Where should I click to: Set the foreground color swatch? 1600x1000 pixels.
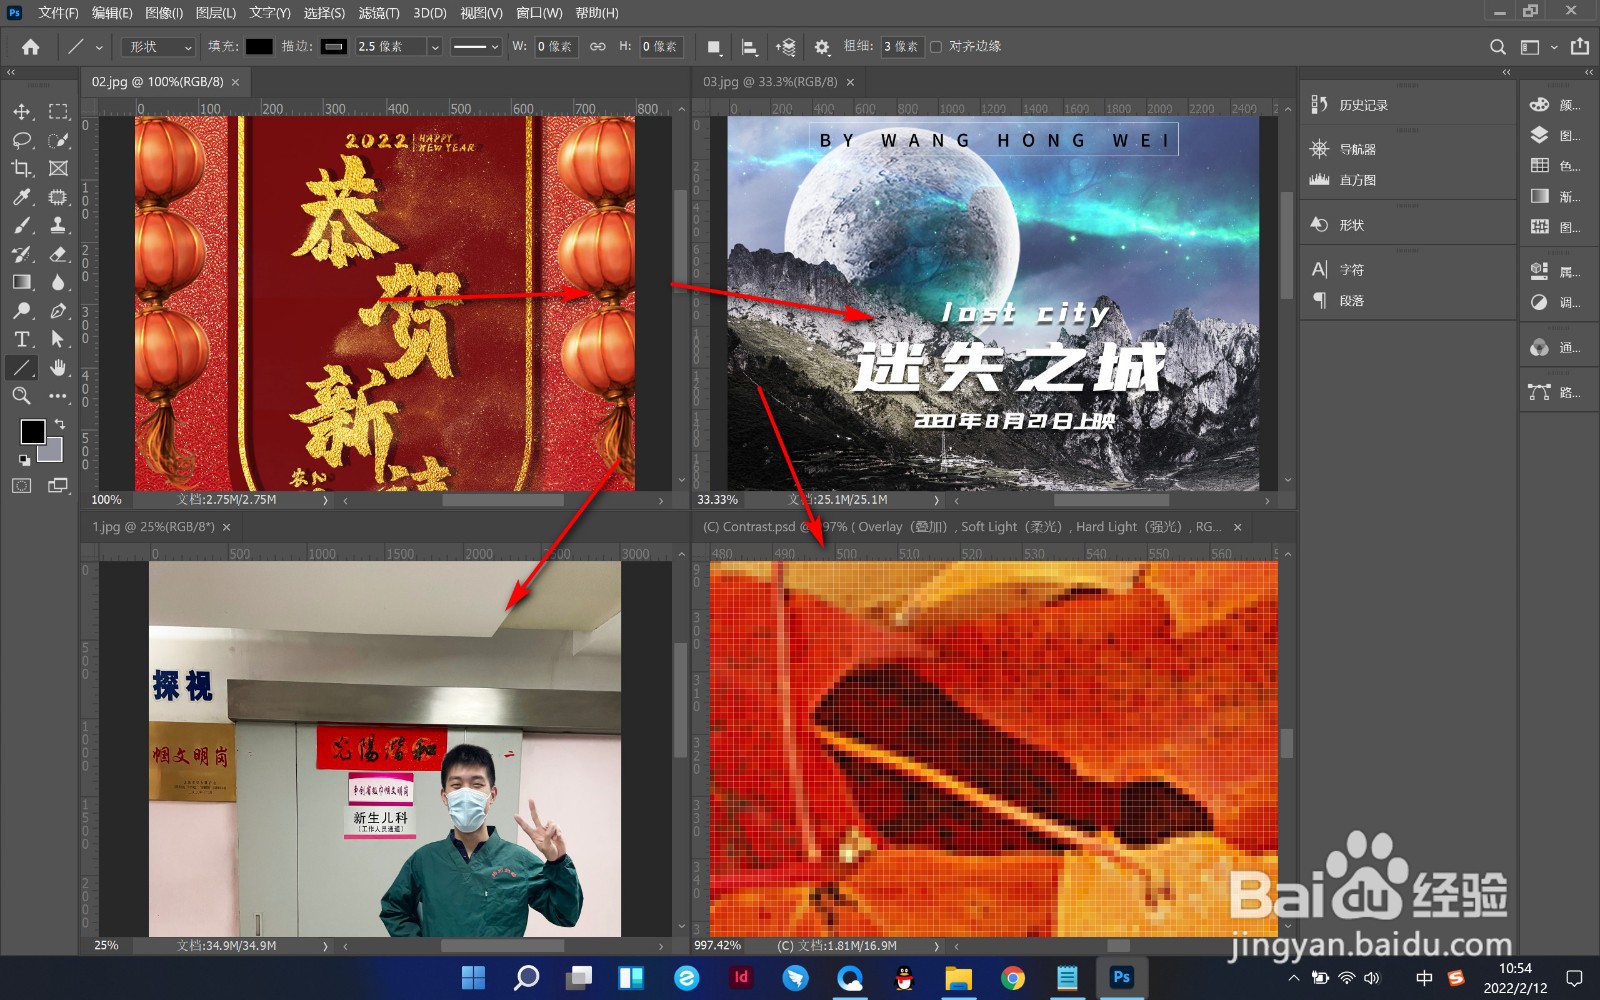tap(32, 431)
